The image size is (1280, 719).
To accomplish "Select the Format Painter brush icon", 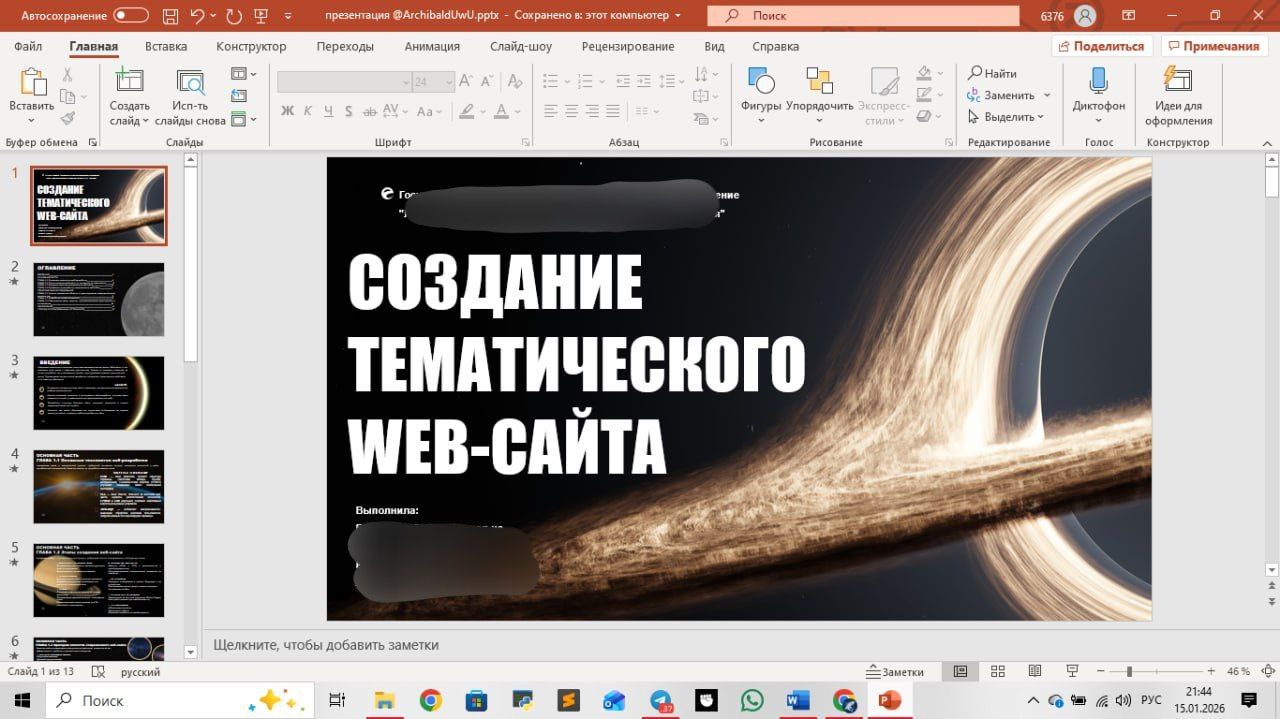I will click(68, 119).
